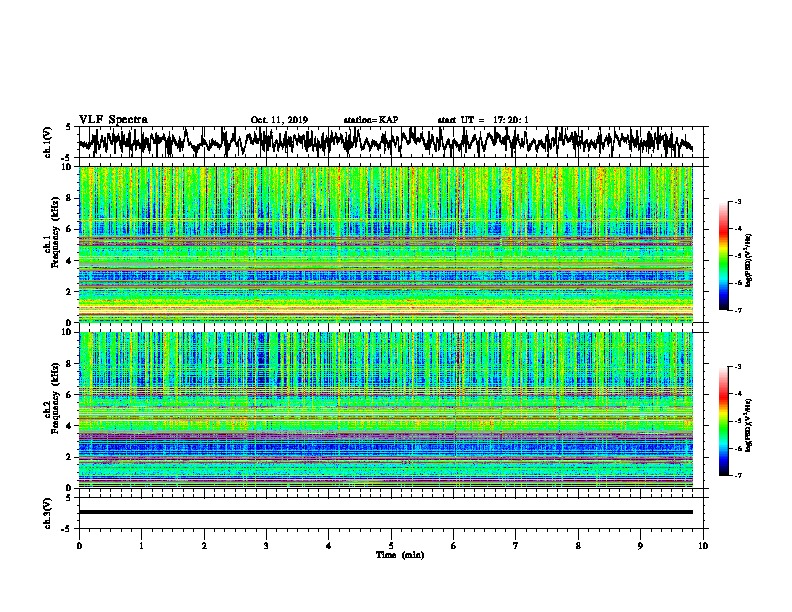Viewport: 792px width, 612px height.
Task: Click the ch.2 color scale bar
Action: point(723,421)
